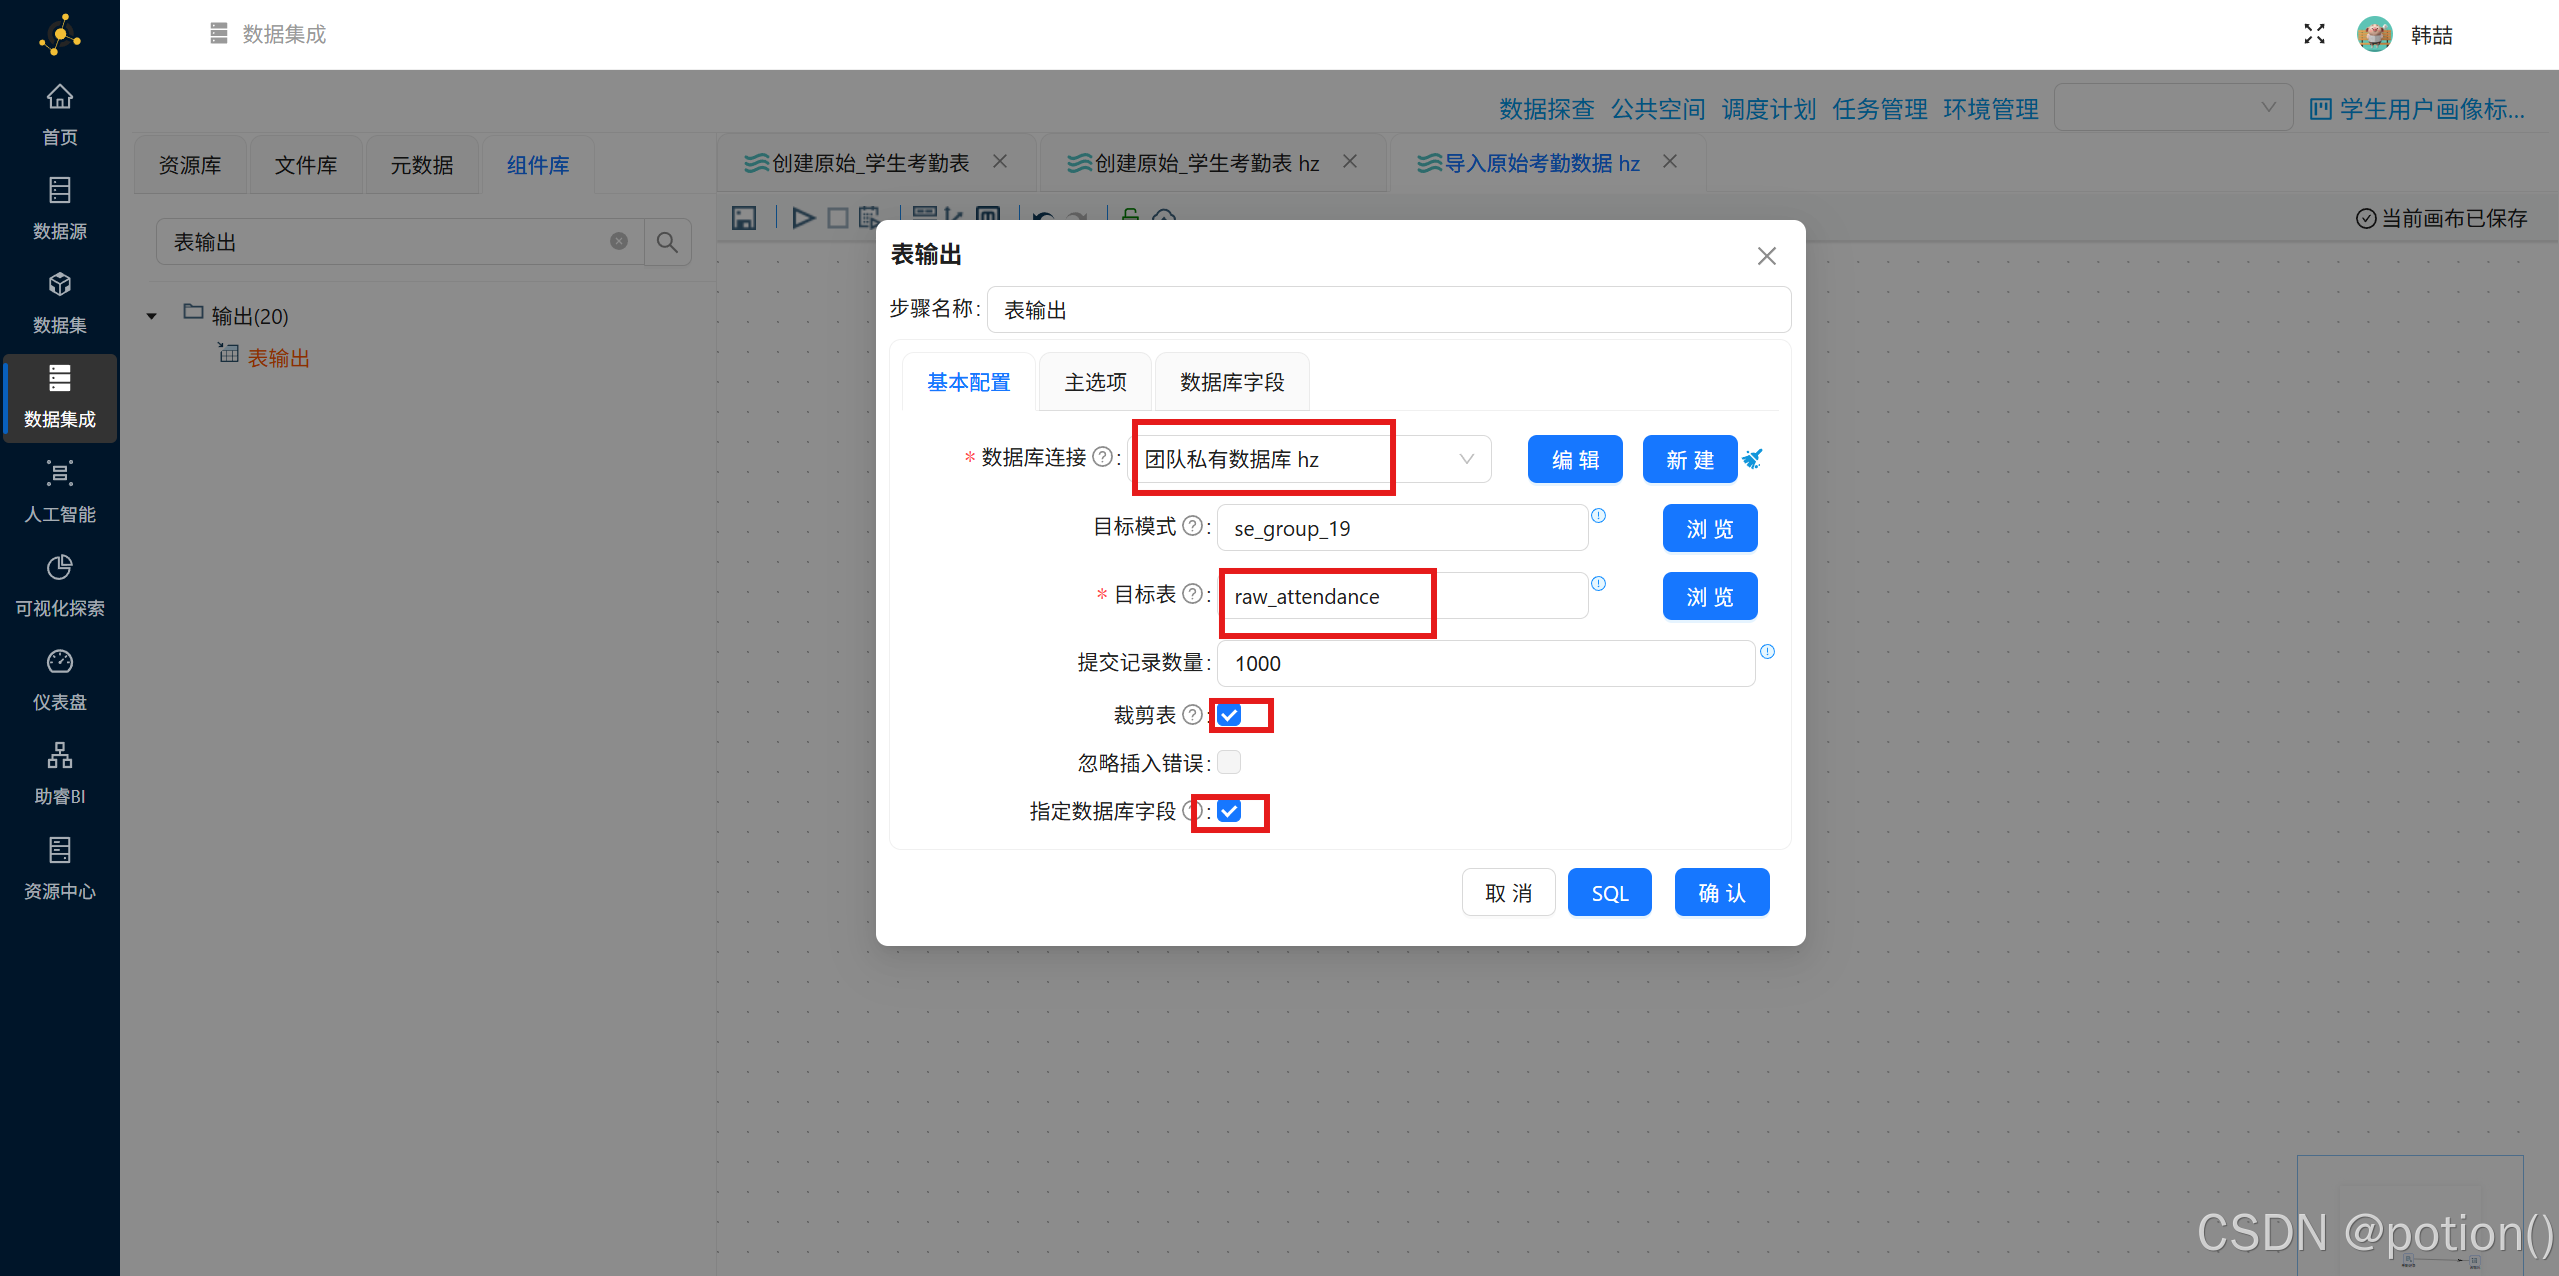Open the 公共空间 link

tap(1657, 109)
